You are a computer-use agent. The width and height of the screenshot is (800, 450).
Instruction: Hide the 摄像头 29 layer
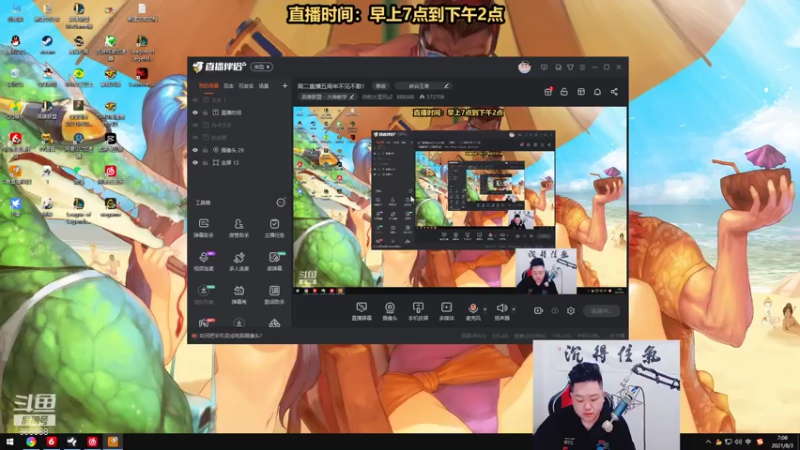(x=195, y=150)
